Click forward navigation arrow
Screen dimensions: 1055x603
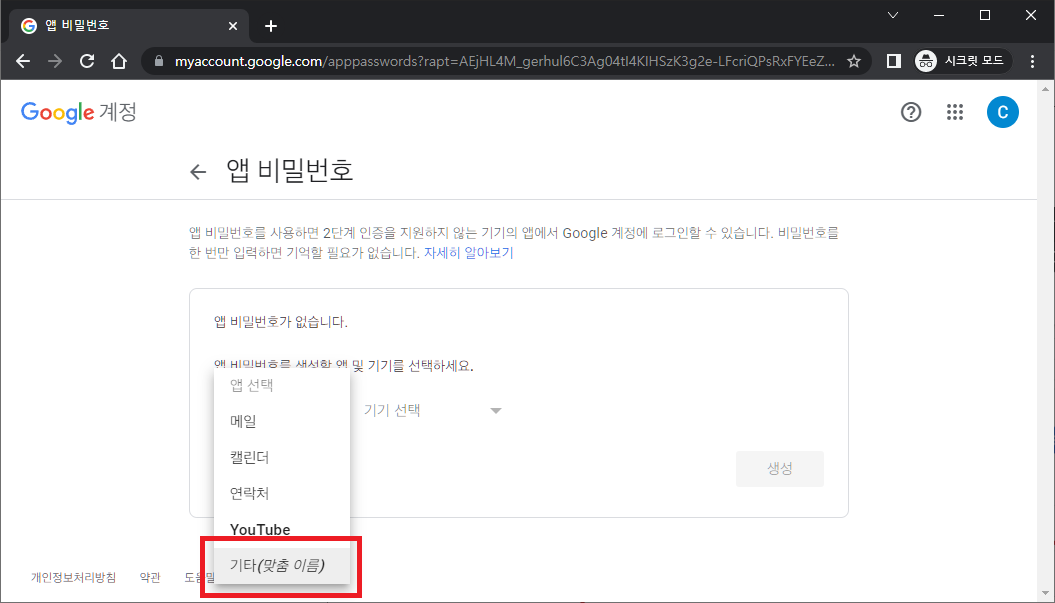coord(55,61)
